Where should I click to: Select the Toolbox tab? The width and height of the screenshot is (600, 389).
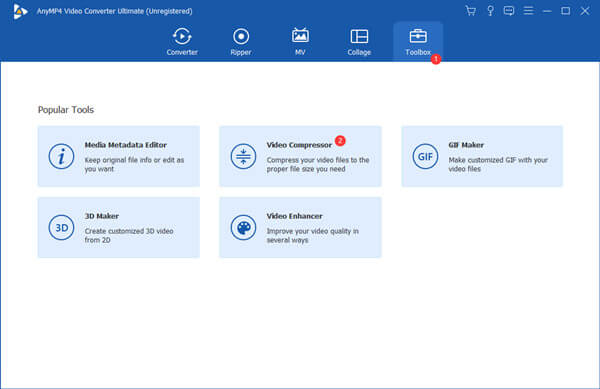coord(418,42)
